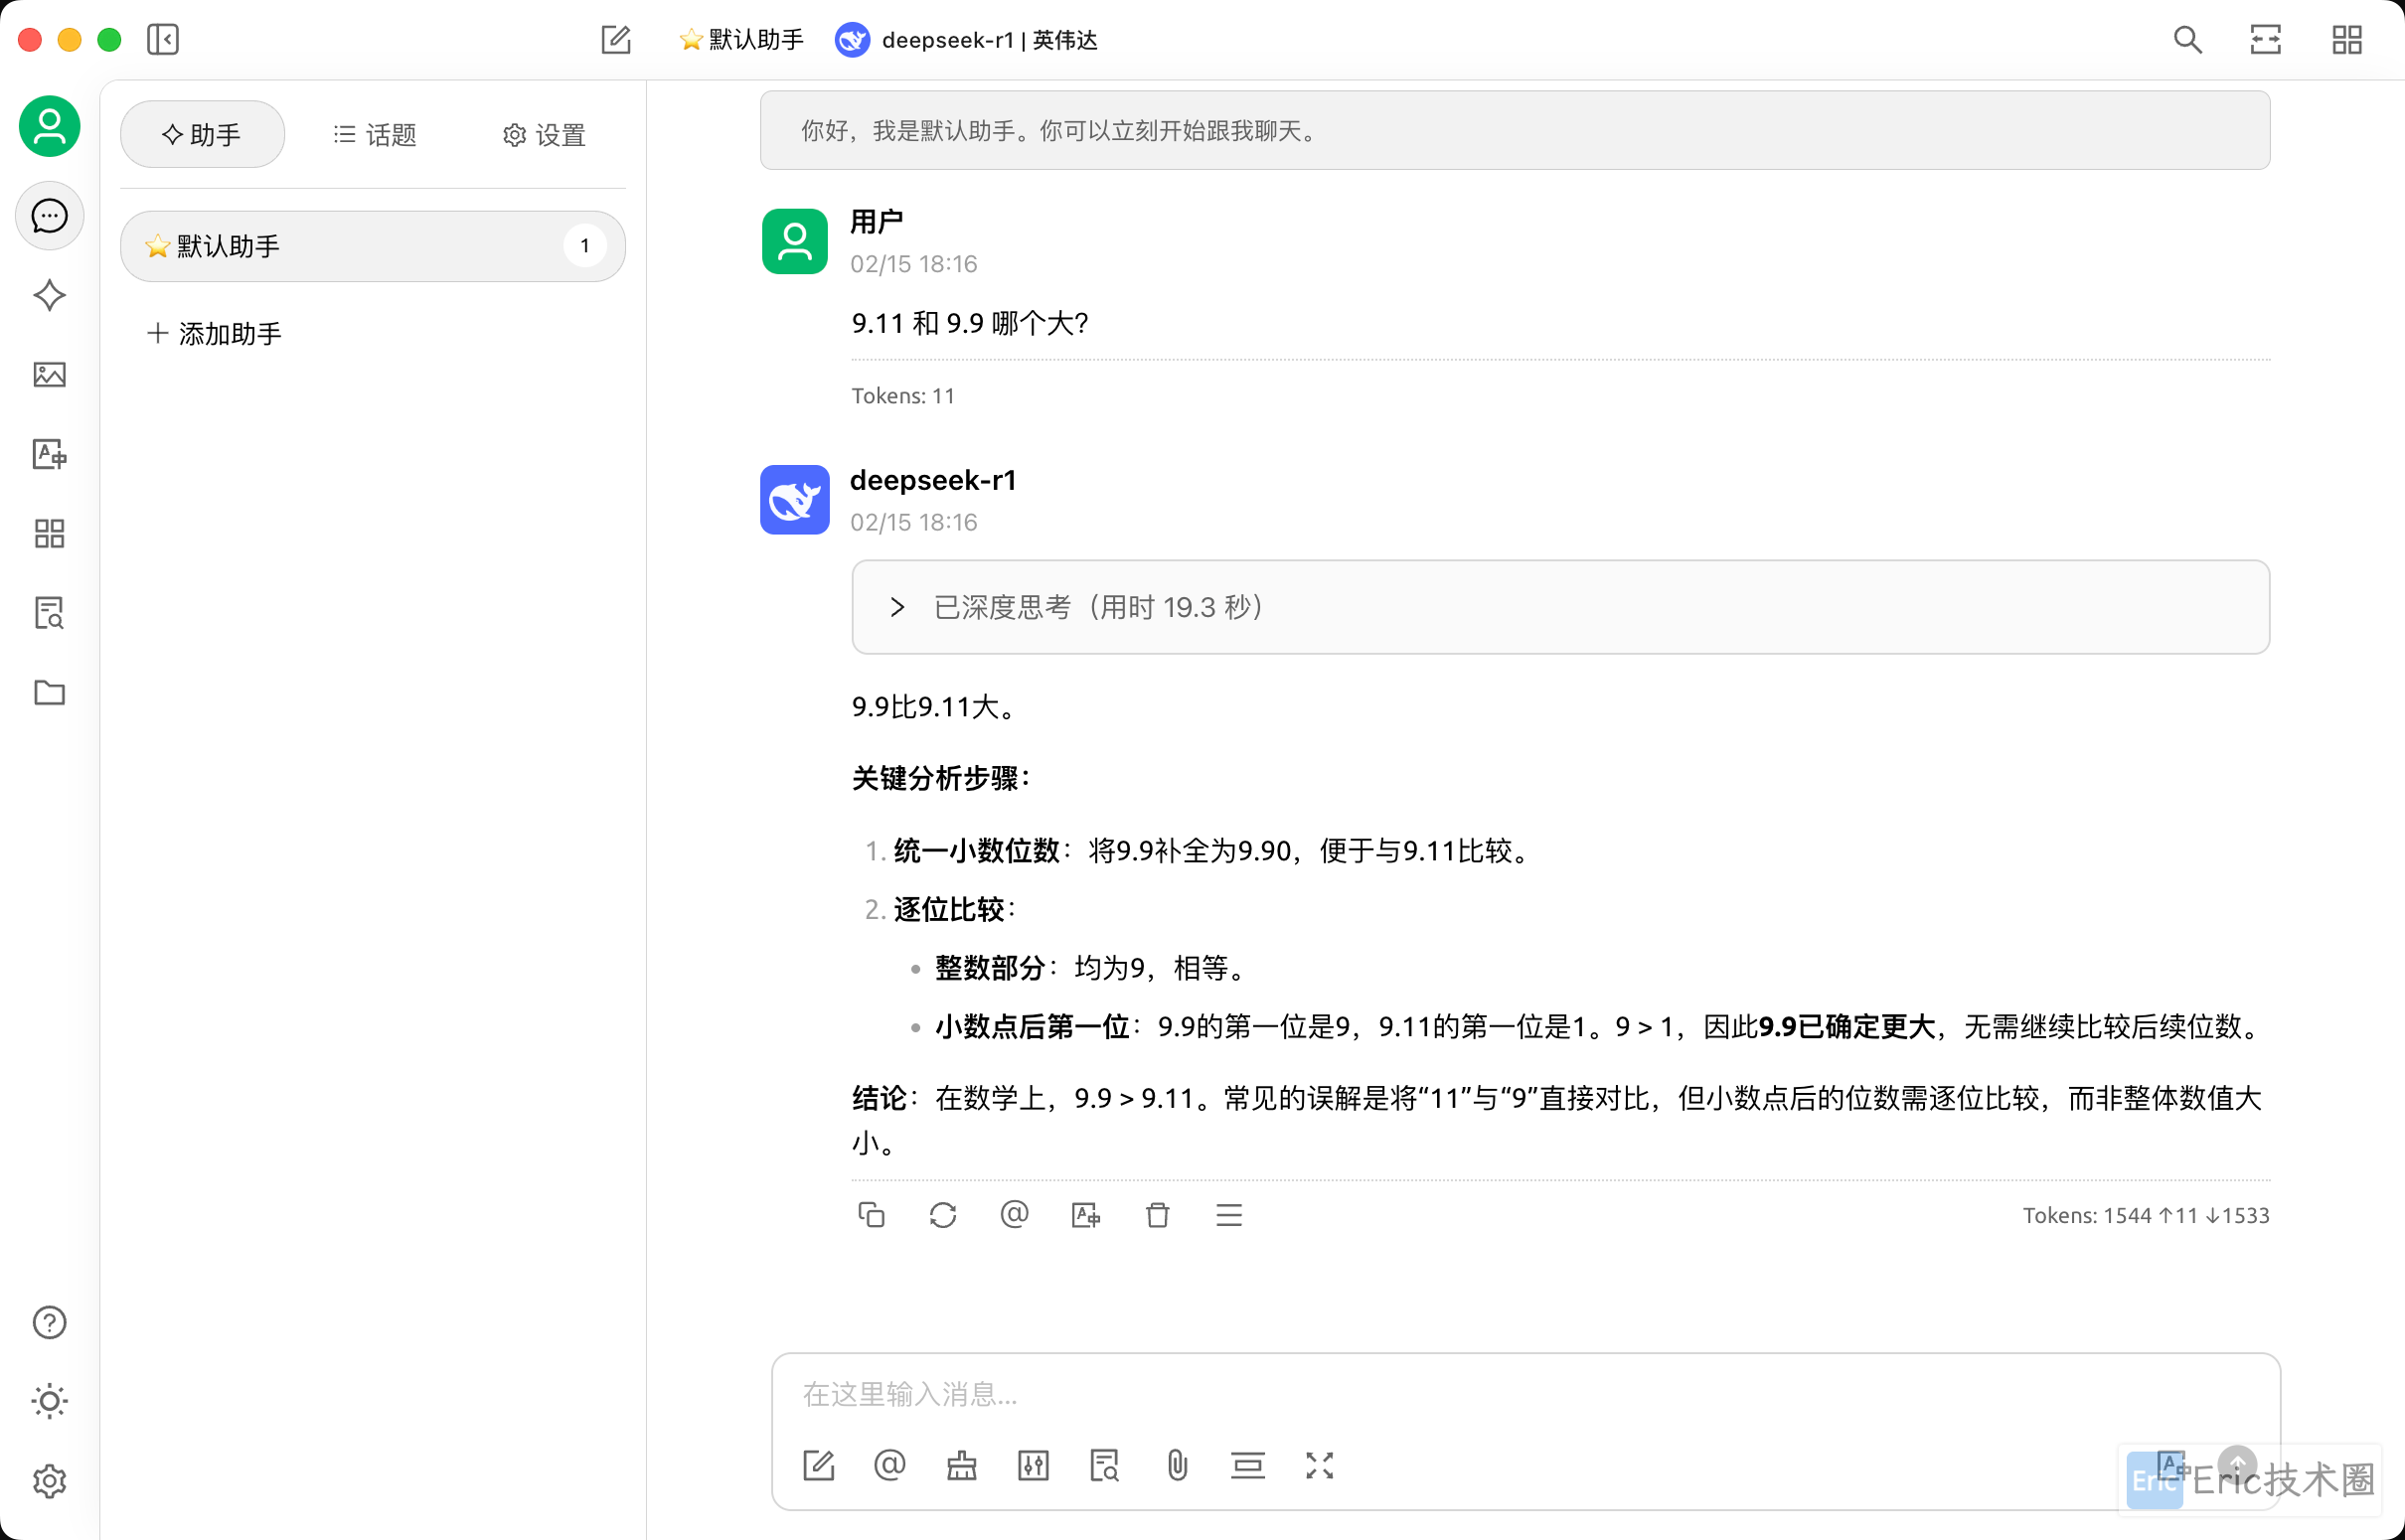Toggle the light/dark theme sun icon
2405x1540 pixels.
[49, 1402]
